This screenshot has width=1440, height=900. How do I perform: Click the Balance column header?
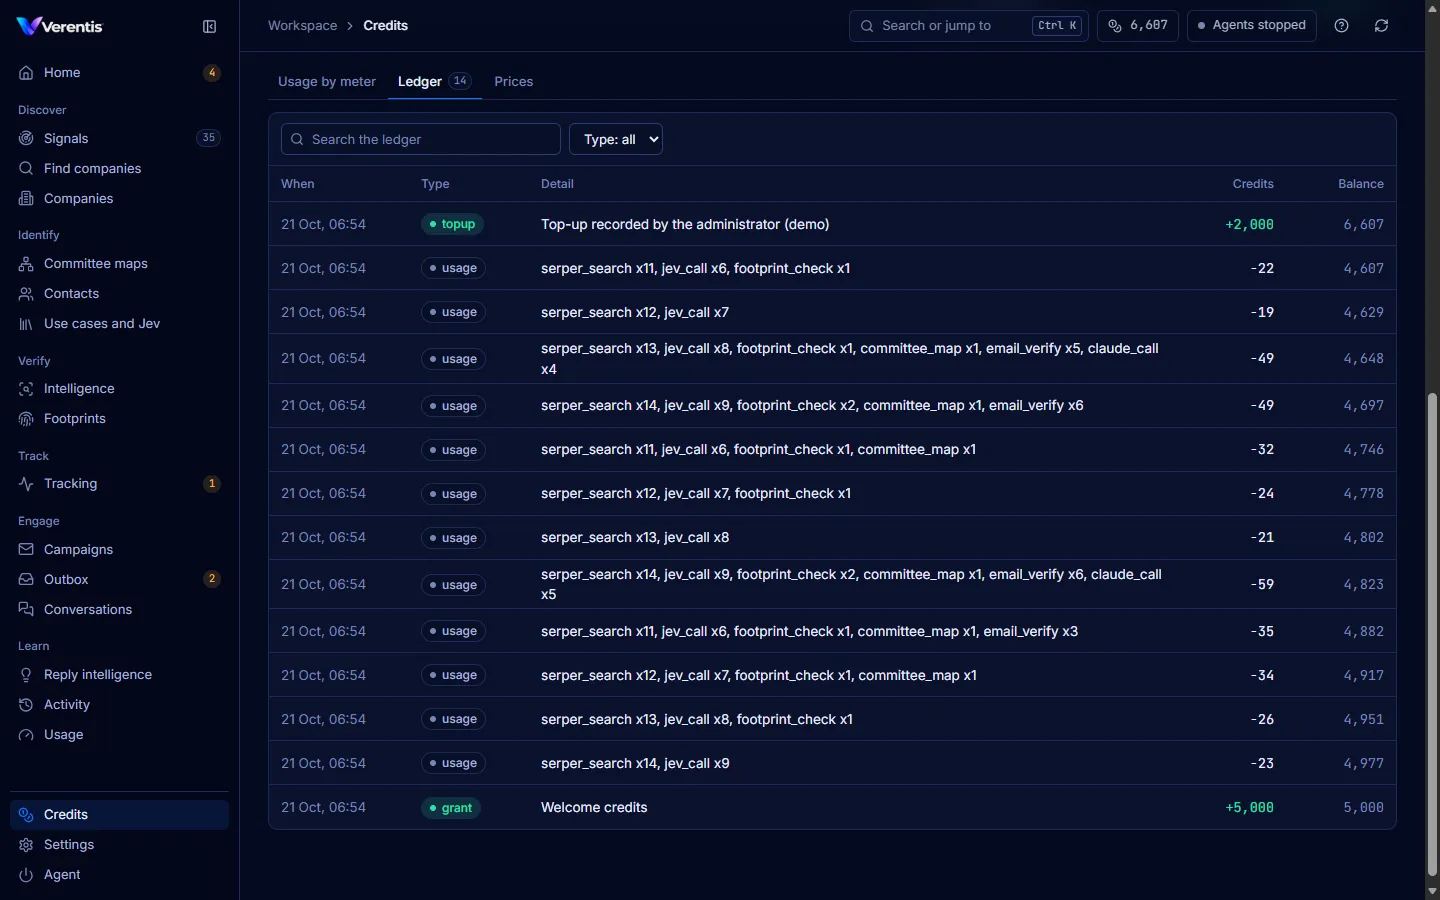pos(1361,184)
